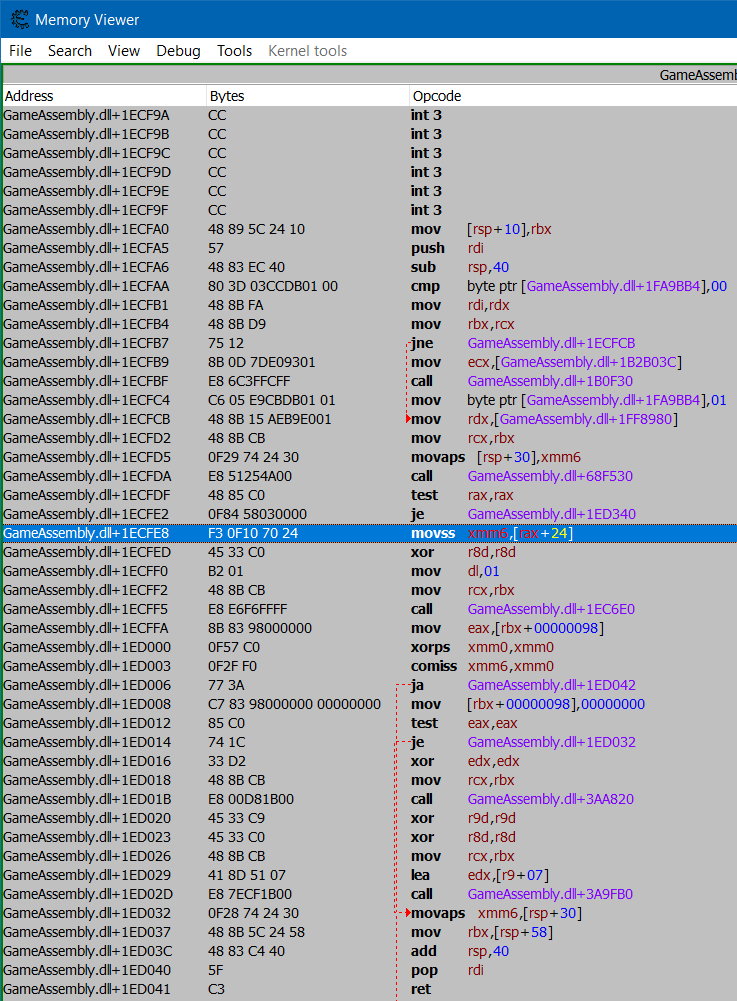
Task: Click call target GameAssembly.dll+1B0F30
Action: point(550,381)
